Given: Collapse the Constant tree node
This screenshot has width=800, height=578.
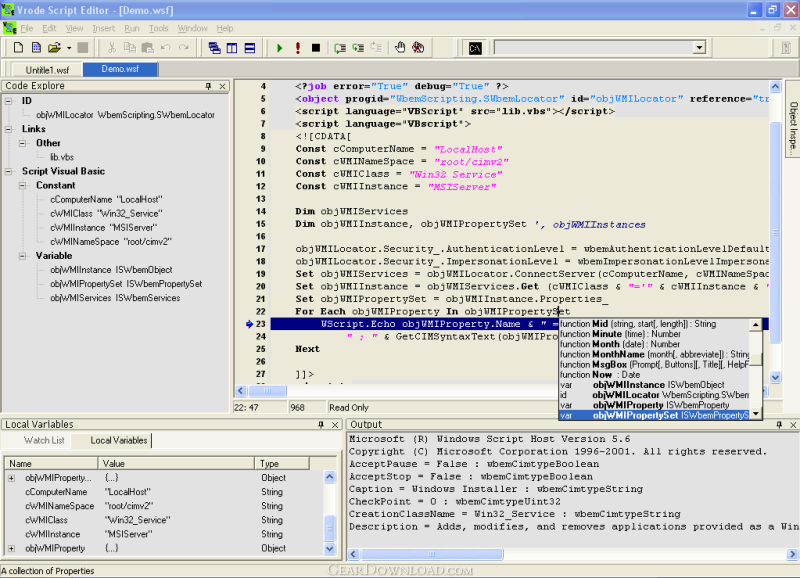Looking at the screenshot, I should point(22,186).
